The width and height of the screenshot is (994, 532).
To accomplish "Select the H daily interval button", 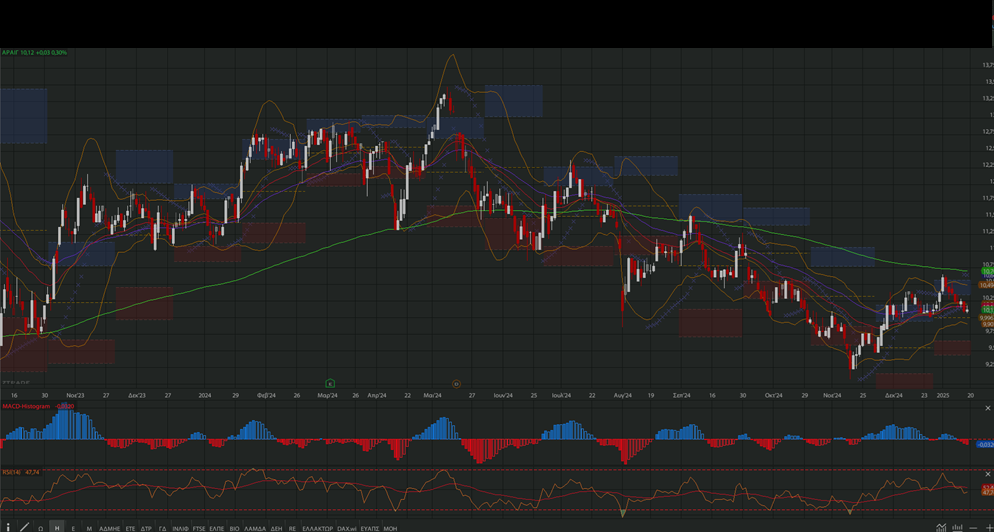I will tap(57, 528).
